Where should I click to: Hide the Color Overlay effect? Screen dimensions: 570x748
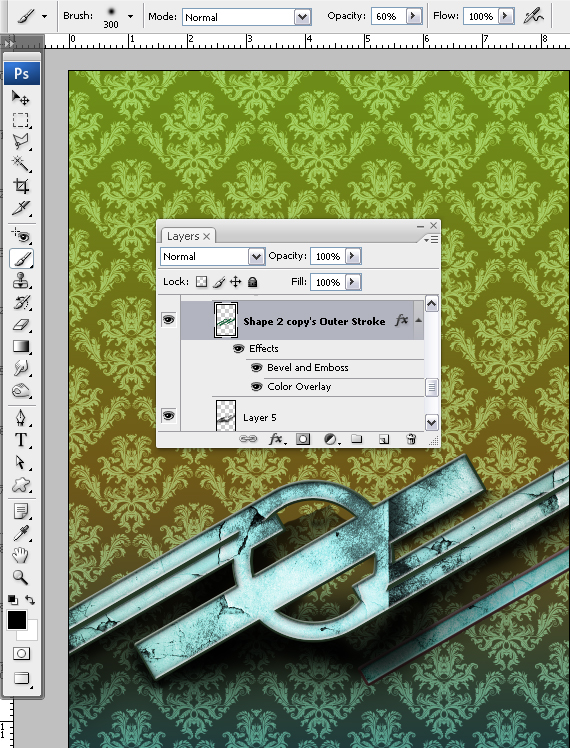click(x=257, y=386)
